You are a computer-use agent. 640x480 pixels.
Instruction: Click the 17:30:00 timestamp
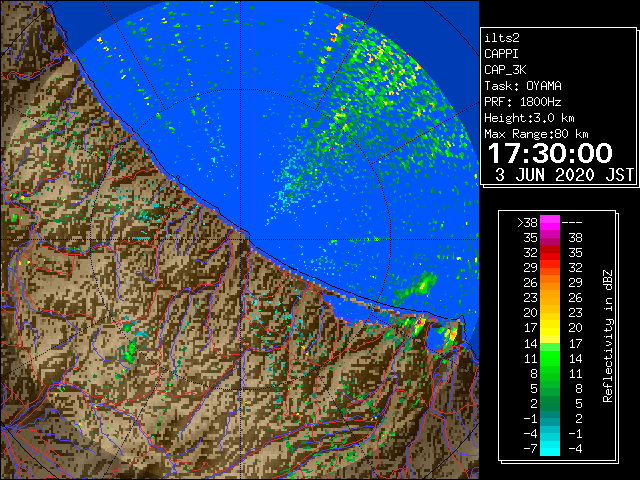point(550,153)
